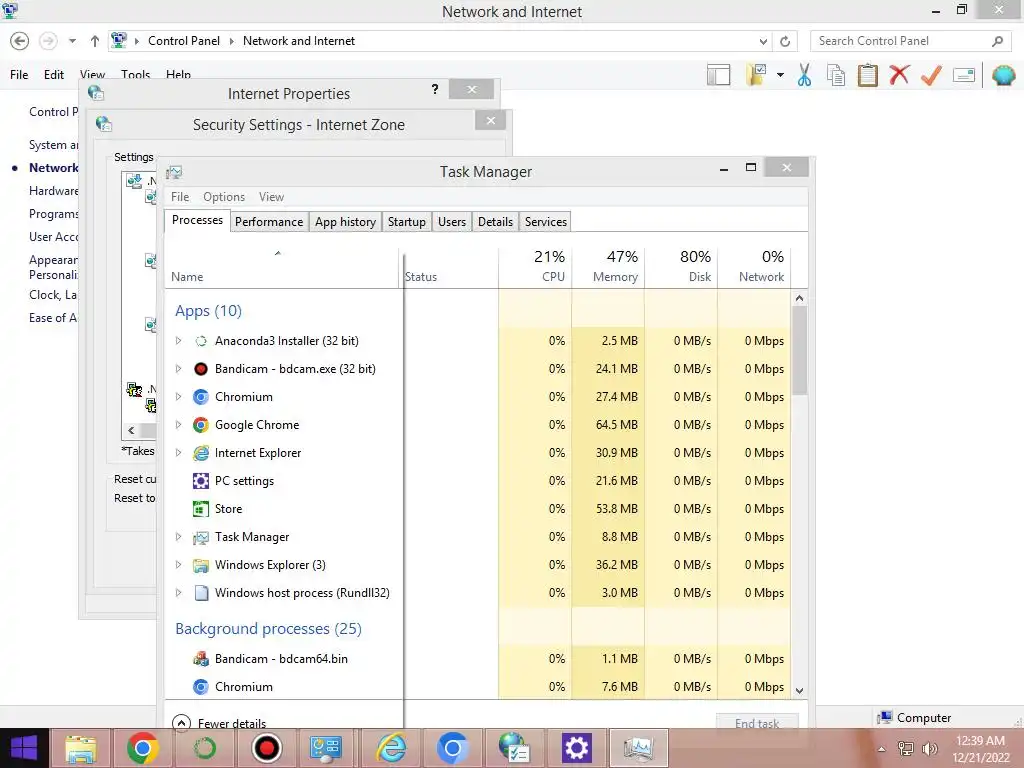Click the Copy icon in Control Panel toolbar

[x=836, y=75]
